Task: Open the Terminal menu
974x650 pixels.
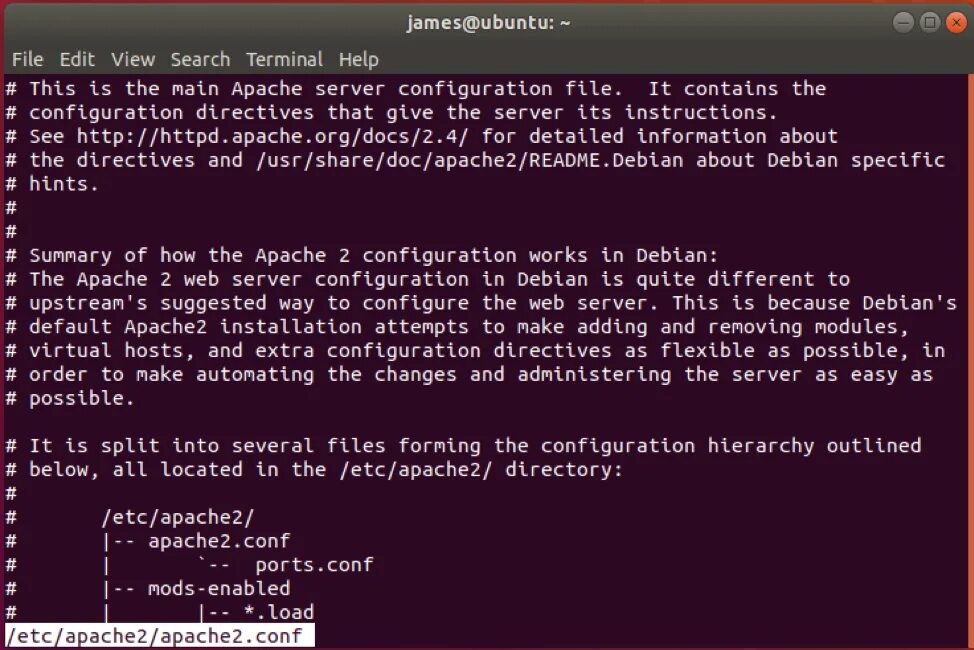Action: click(284, 60)
